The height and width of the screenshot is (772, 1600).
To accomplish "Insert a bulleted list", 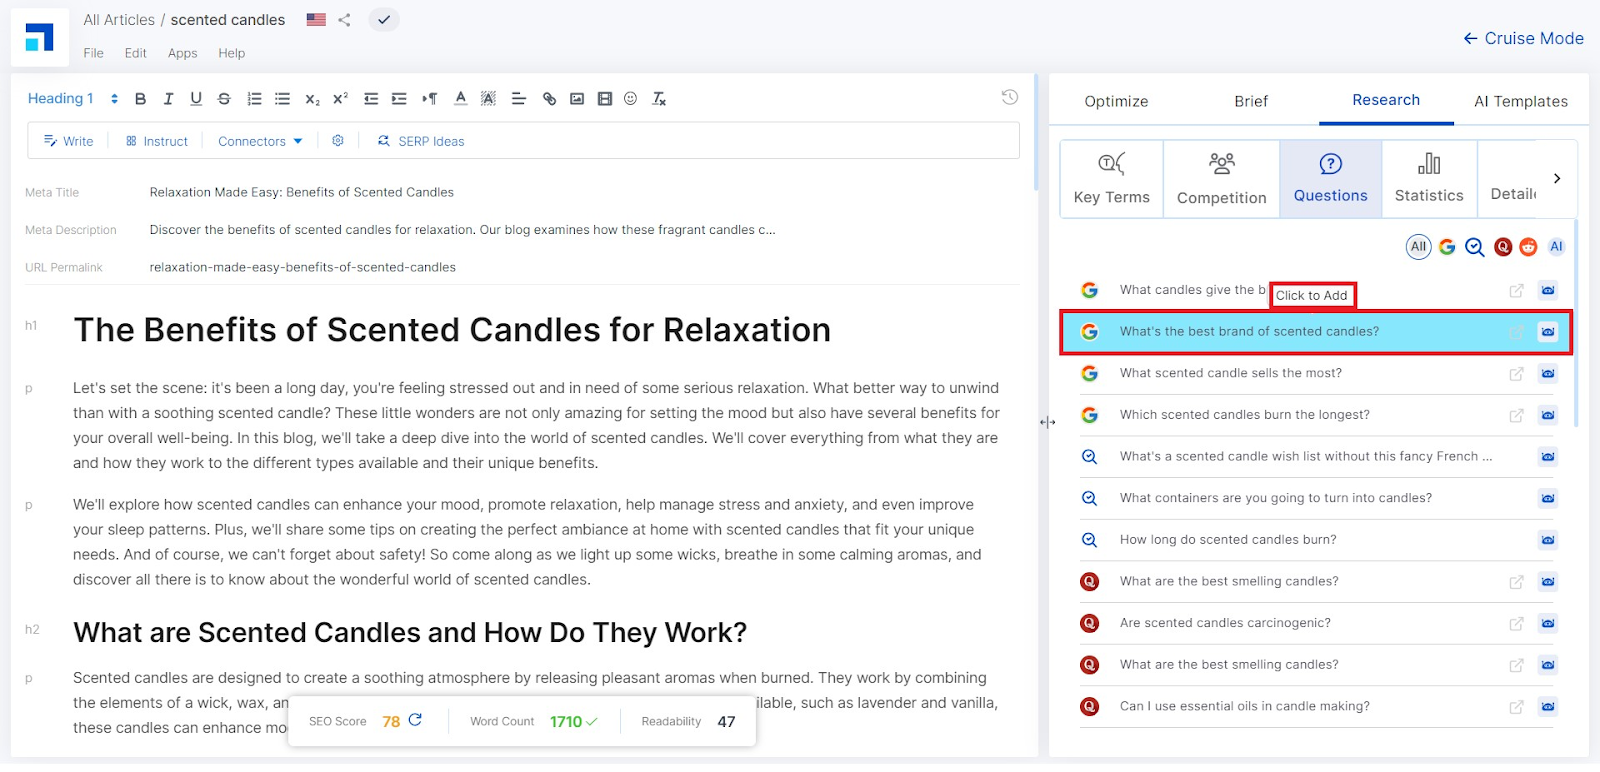I will [282, 99].
